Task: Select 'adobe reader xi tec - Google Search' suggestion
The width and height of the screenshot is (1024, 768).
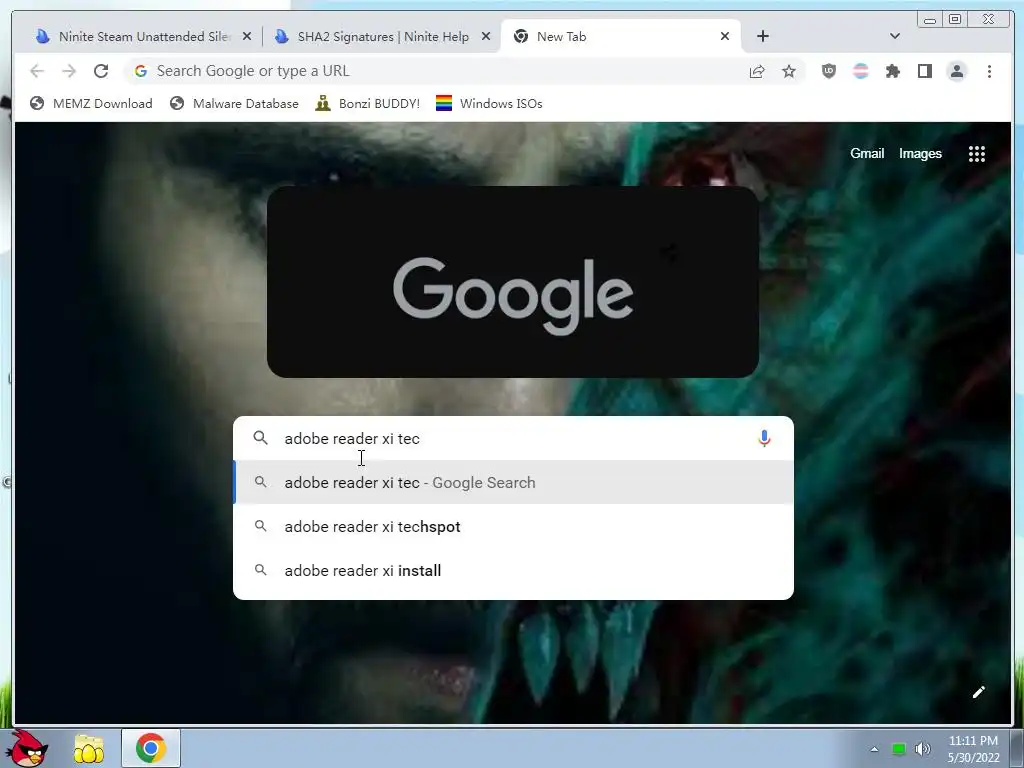Action: click(513, 483)
